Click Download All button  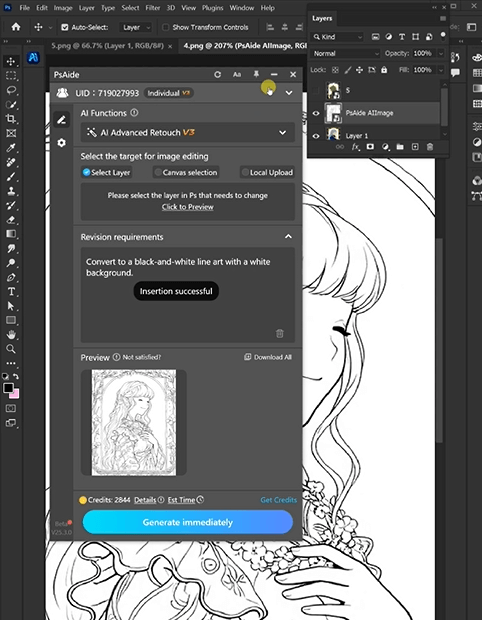pos(268,357)
